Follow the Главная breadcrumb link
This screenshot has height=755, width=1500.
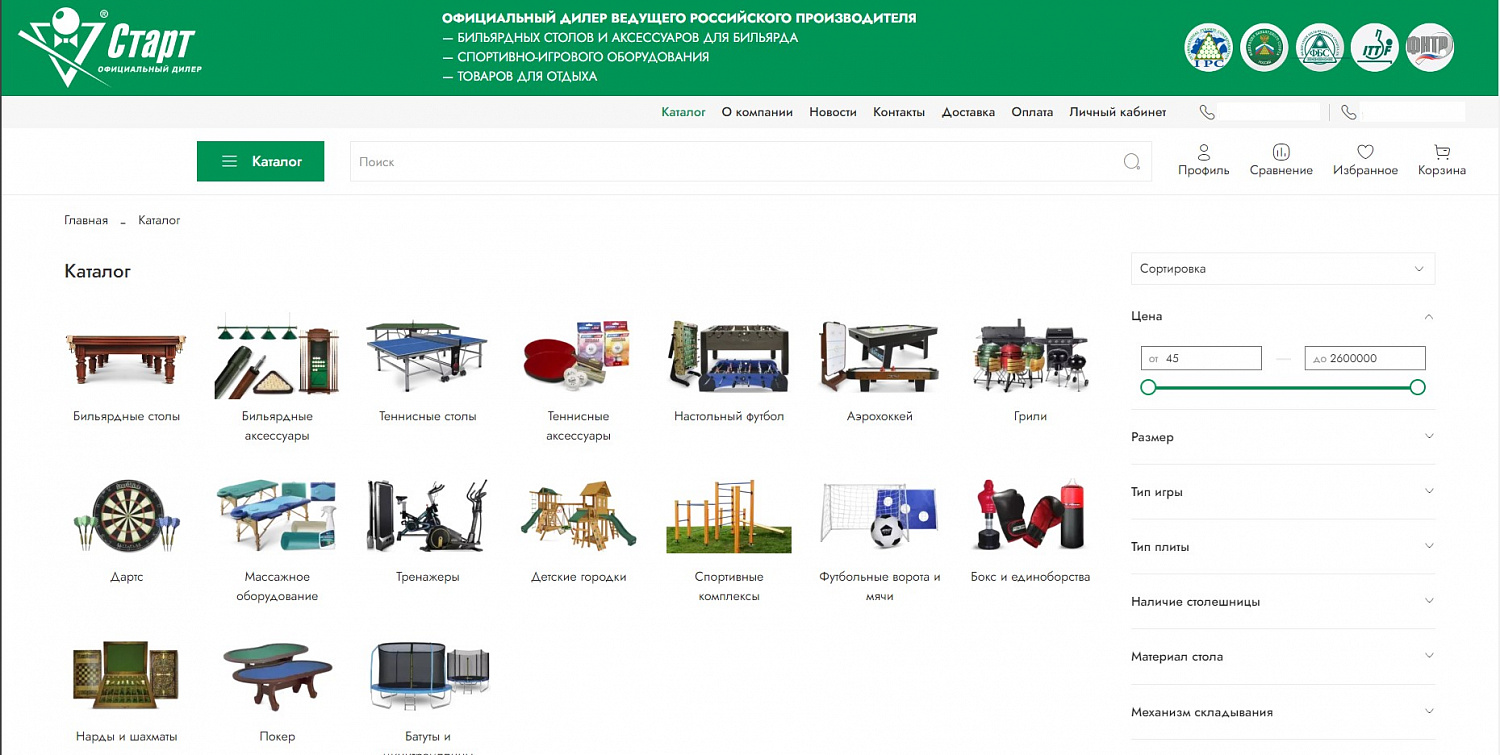pyautogui.click(x=86, y=220)
